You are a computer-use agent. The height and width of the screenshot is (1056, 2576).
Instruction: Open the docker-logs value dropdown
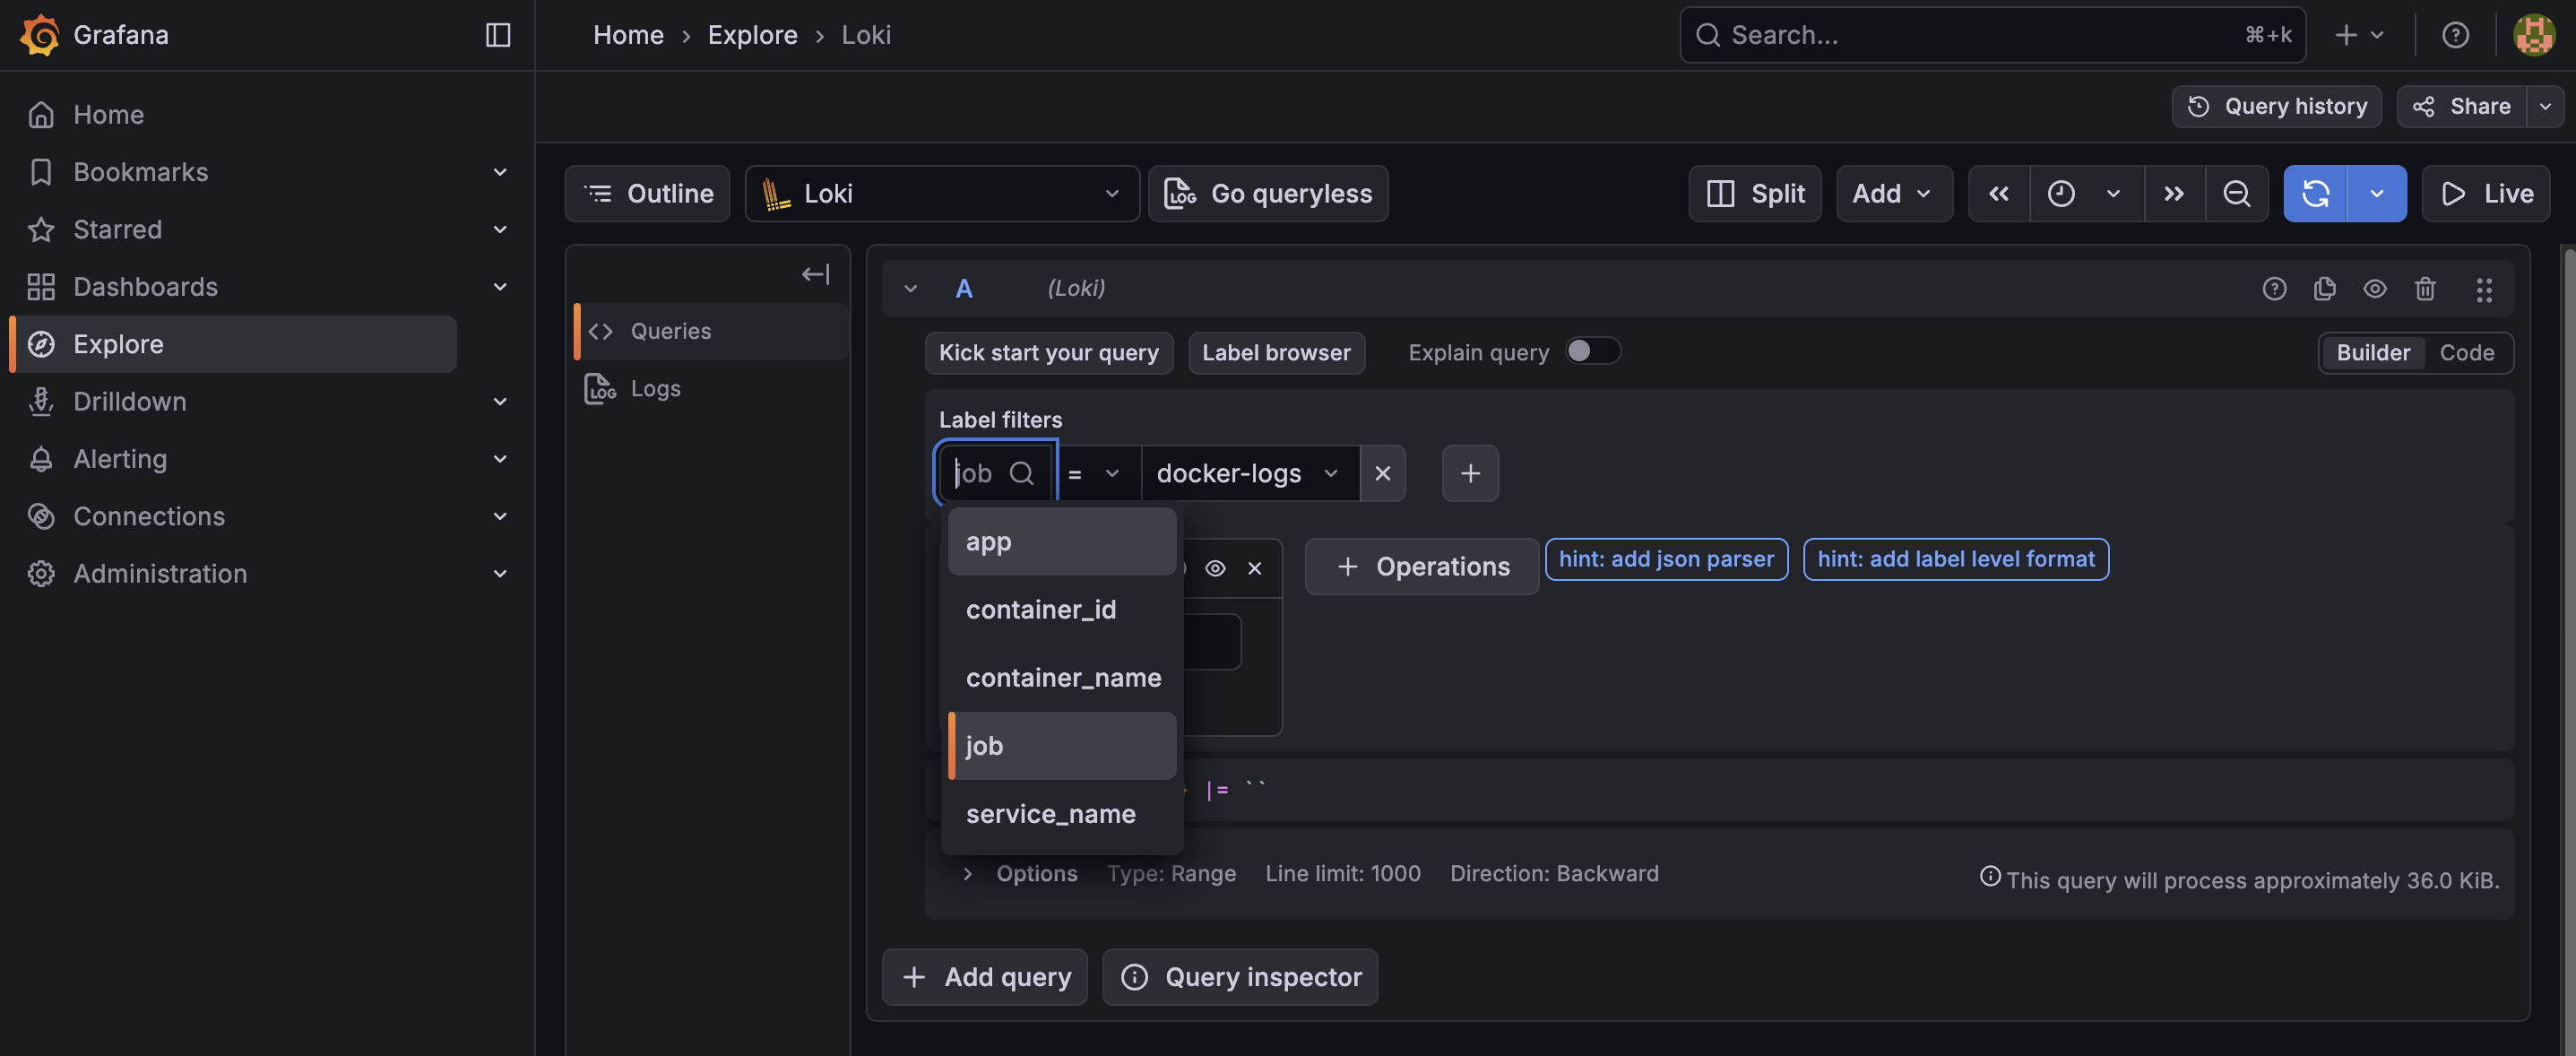pos(1250,473)
